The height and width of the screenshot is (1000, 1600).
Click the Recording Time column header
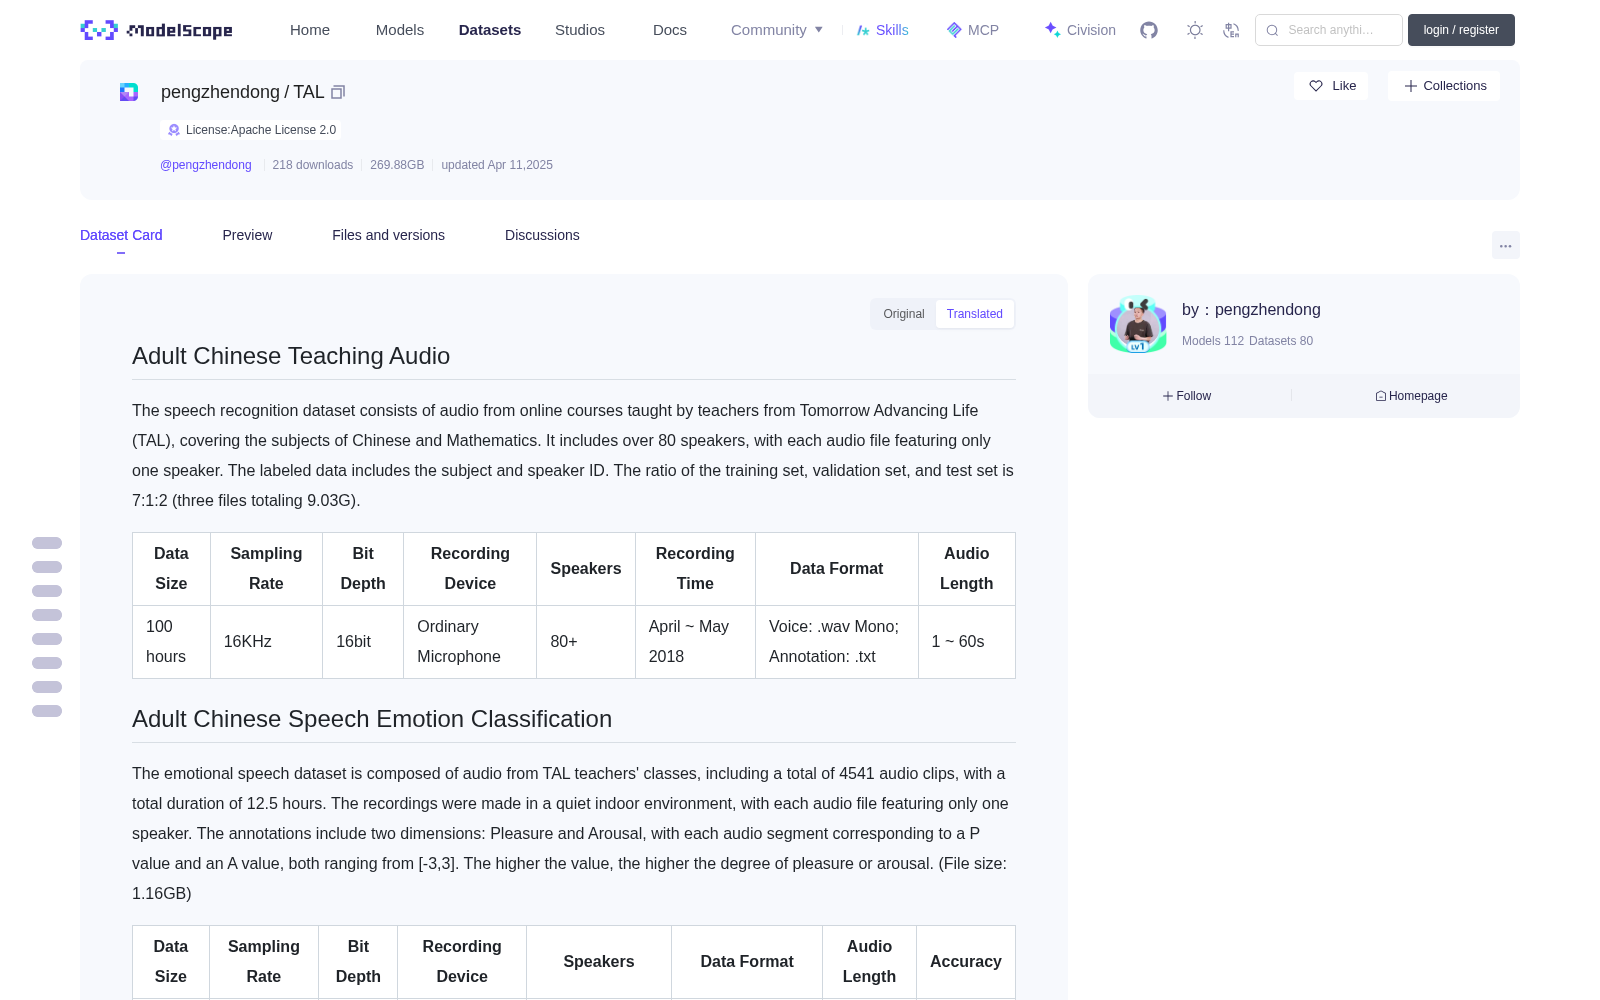point(695,569)
